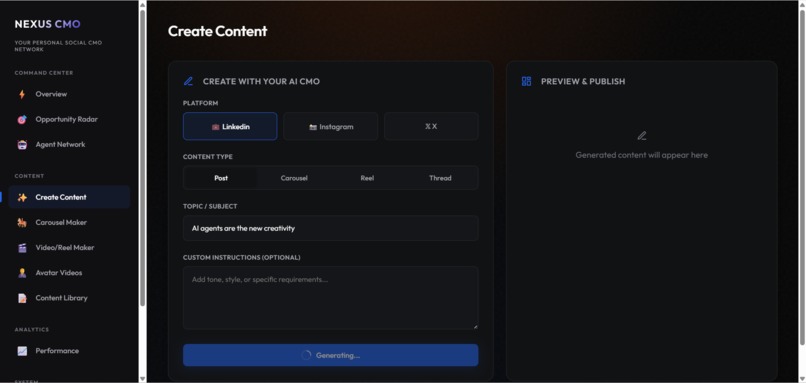Click the Carousel Maker horse icon
Screen dimensions: 806x383
pos(22,223)
